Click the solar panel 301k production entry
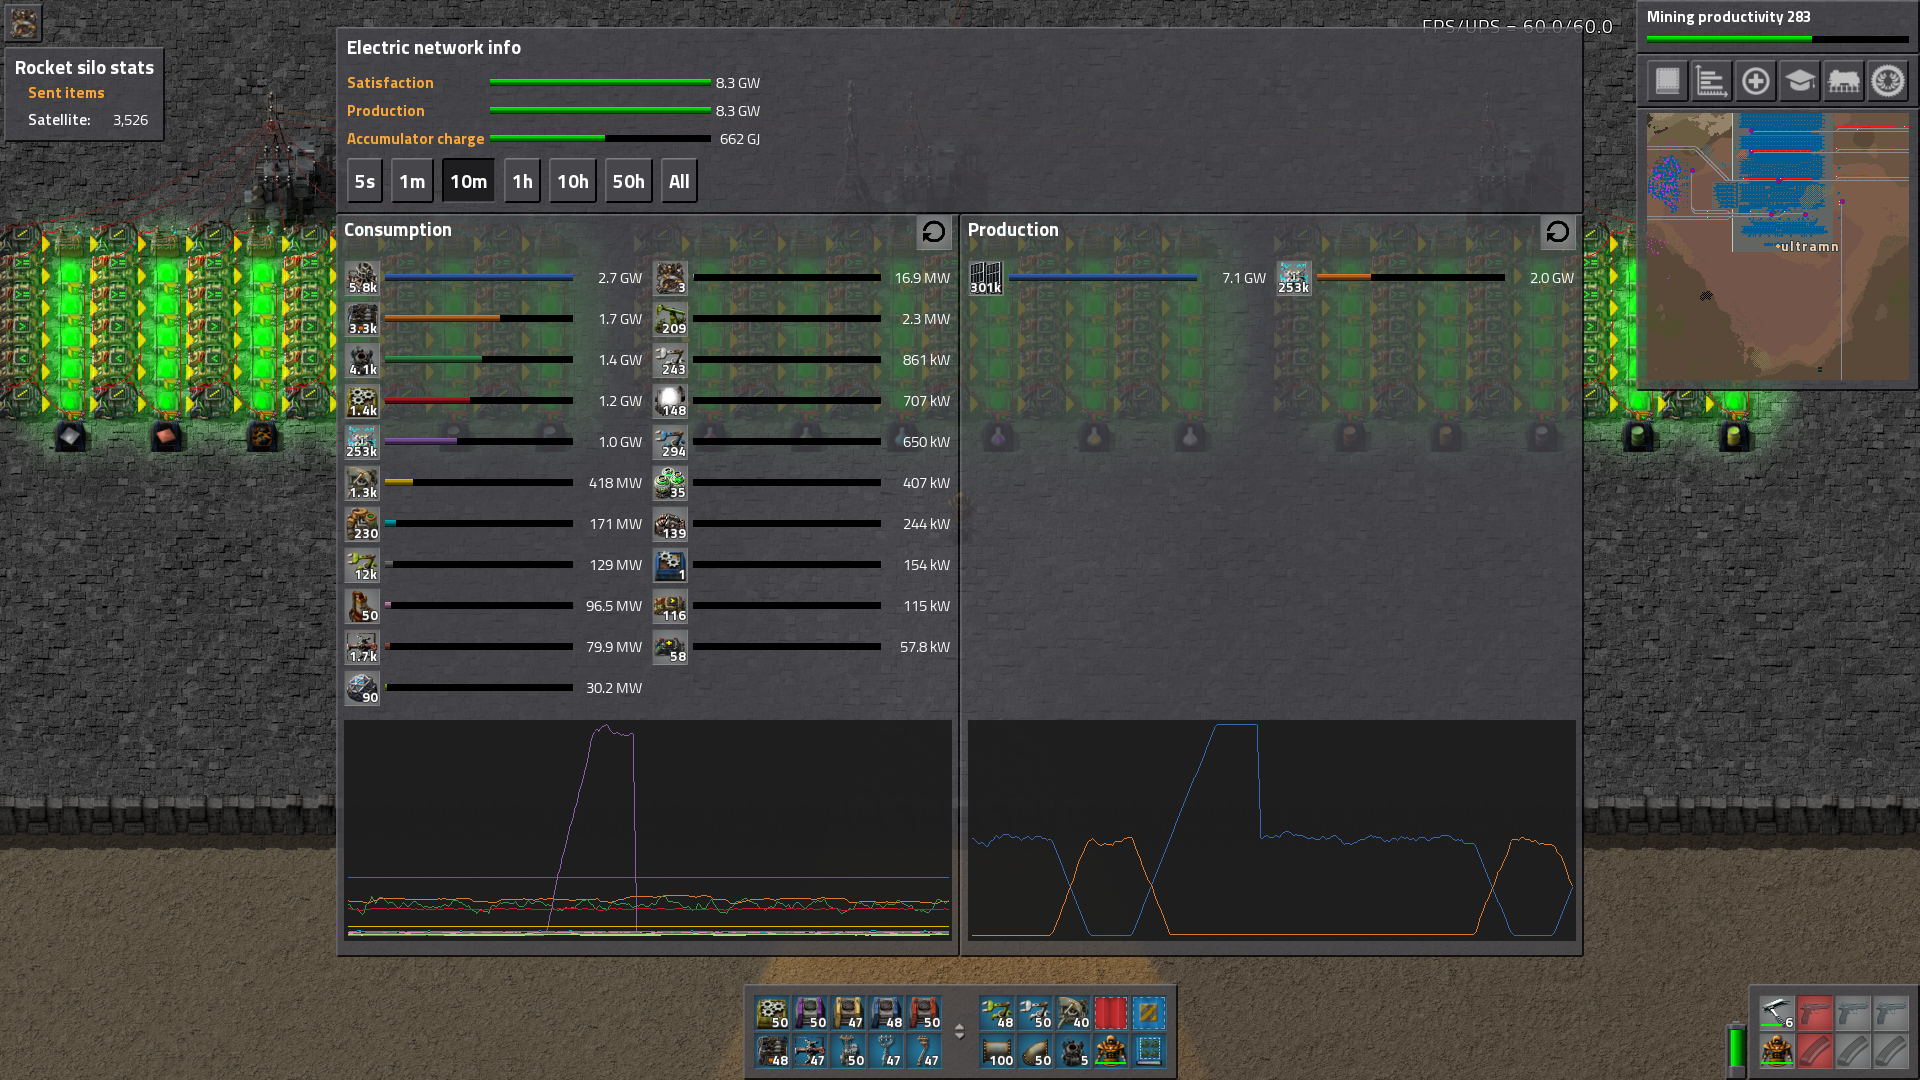 click(985, 278)
